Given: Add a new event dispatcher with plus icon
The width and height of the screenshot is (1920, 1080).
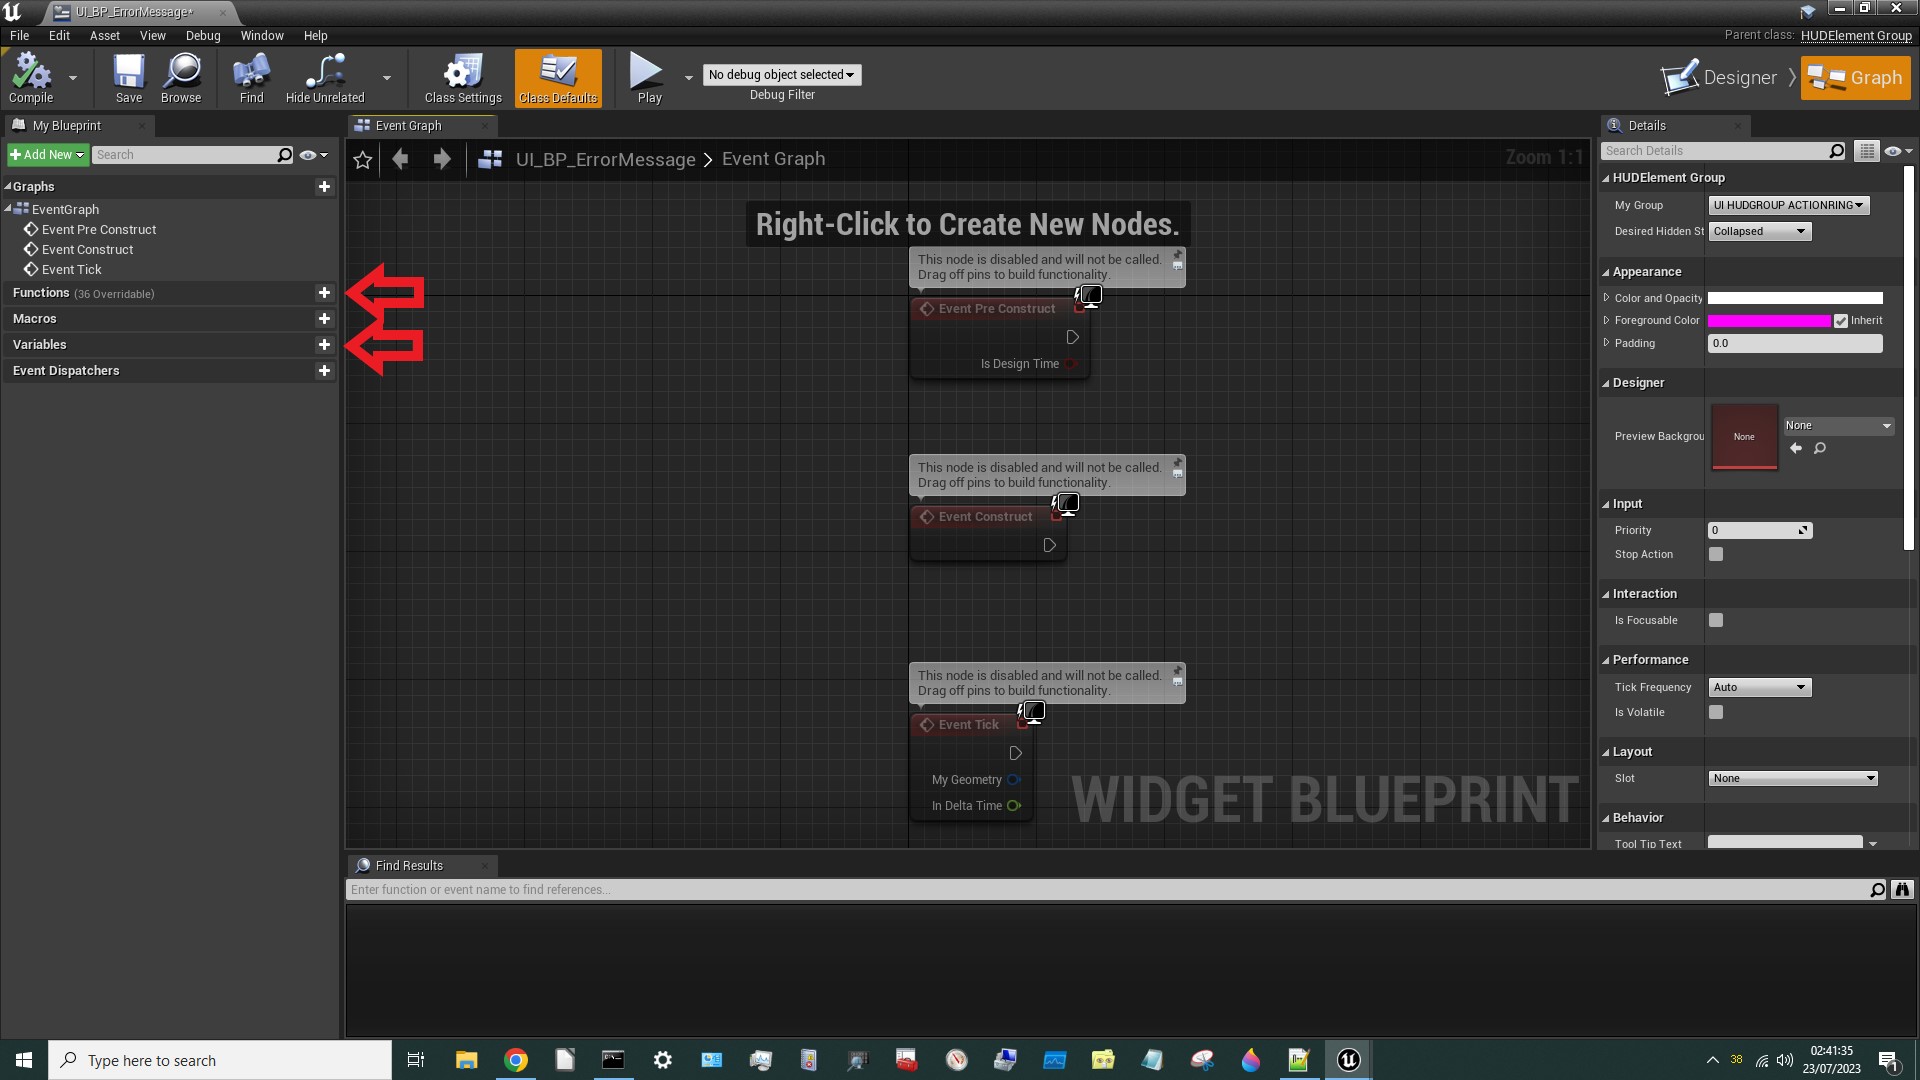Looking at the screenshot, I should click(x=324, y=371).
